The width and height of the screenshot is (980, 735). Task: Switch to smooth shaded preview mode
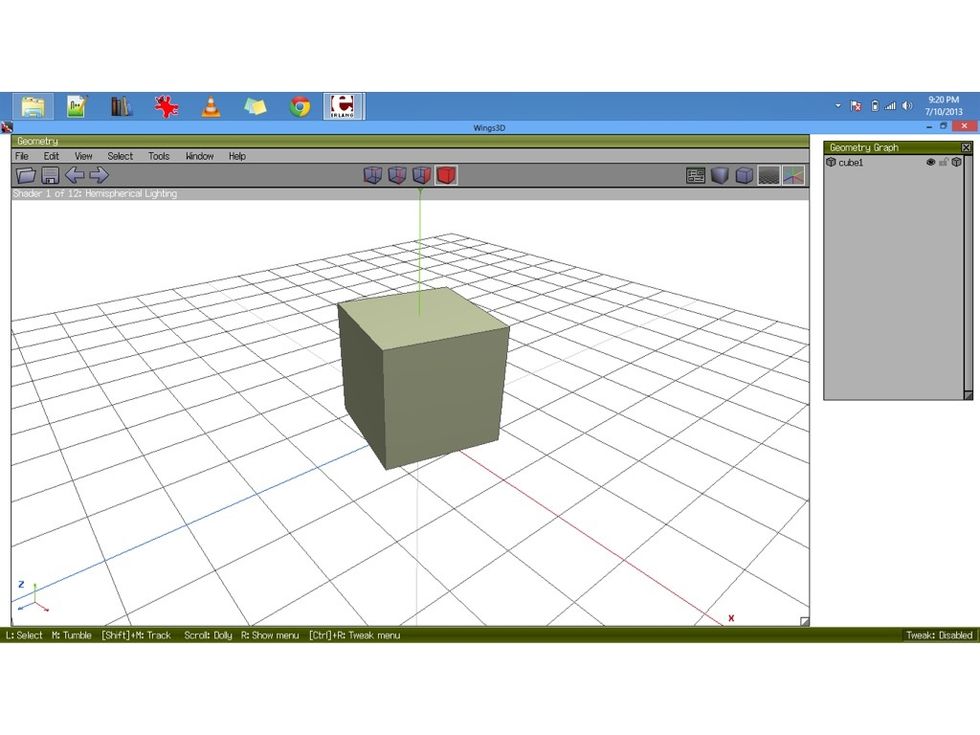[721, 175]
